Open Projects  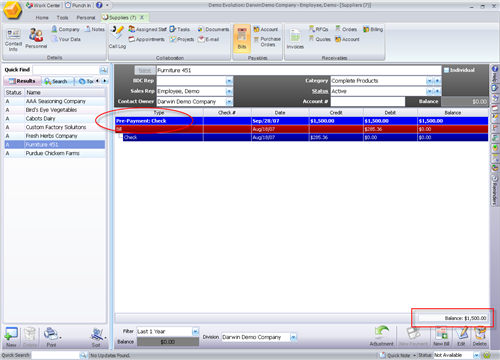(182, 39)
